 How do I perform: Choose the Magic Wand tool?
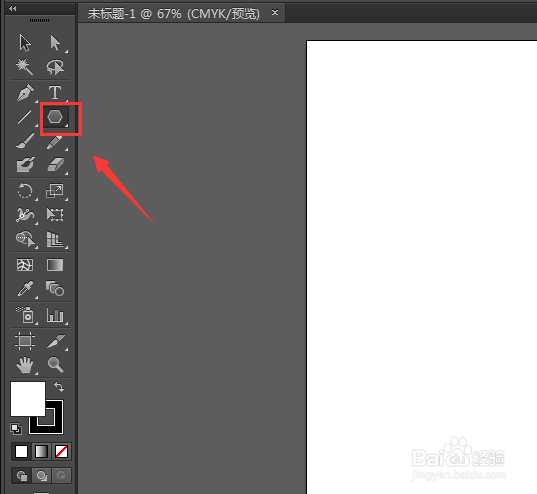pos(25,67)
